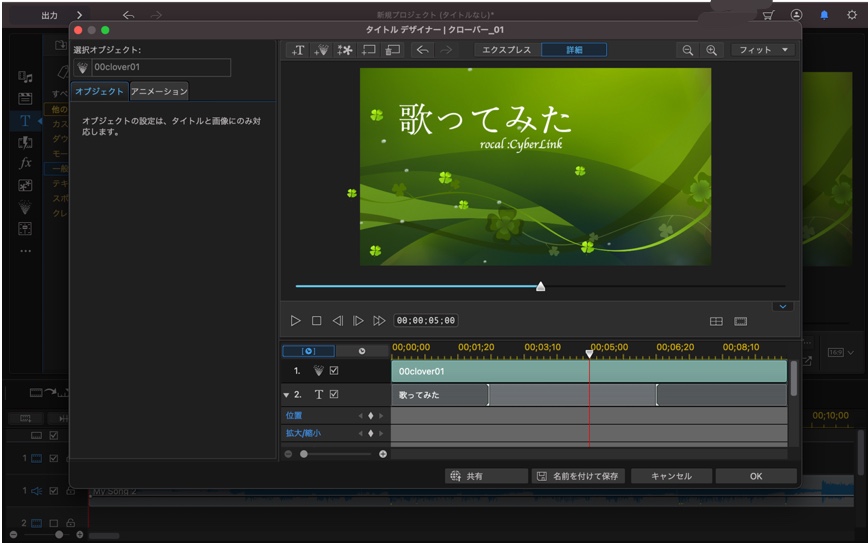Open the アニメーション tab
868x543 pixels.
pyautogui.click(x=159, y=92)
